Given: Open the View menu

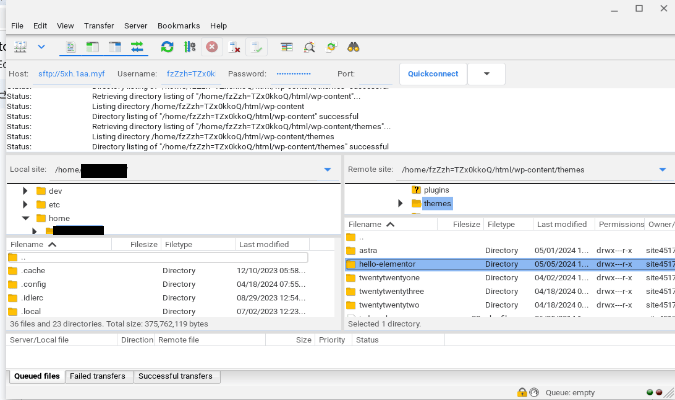Looking at the screenshot, I should [x=65, y=26].
